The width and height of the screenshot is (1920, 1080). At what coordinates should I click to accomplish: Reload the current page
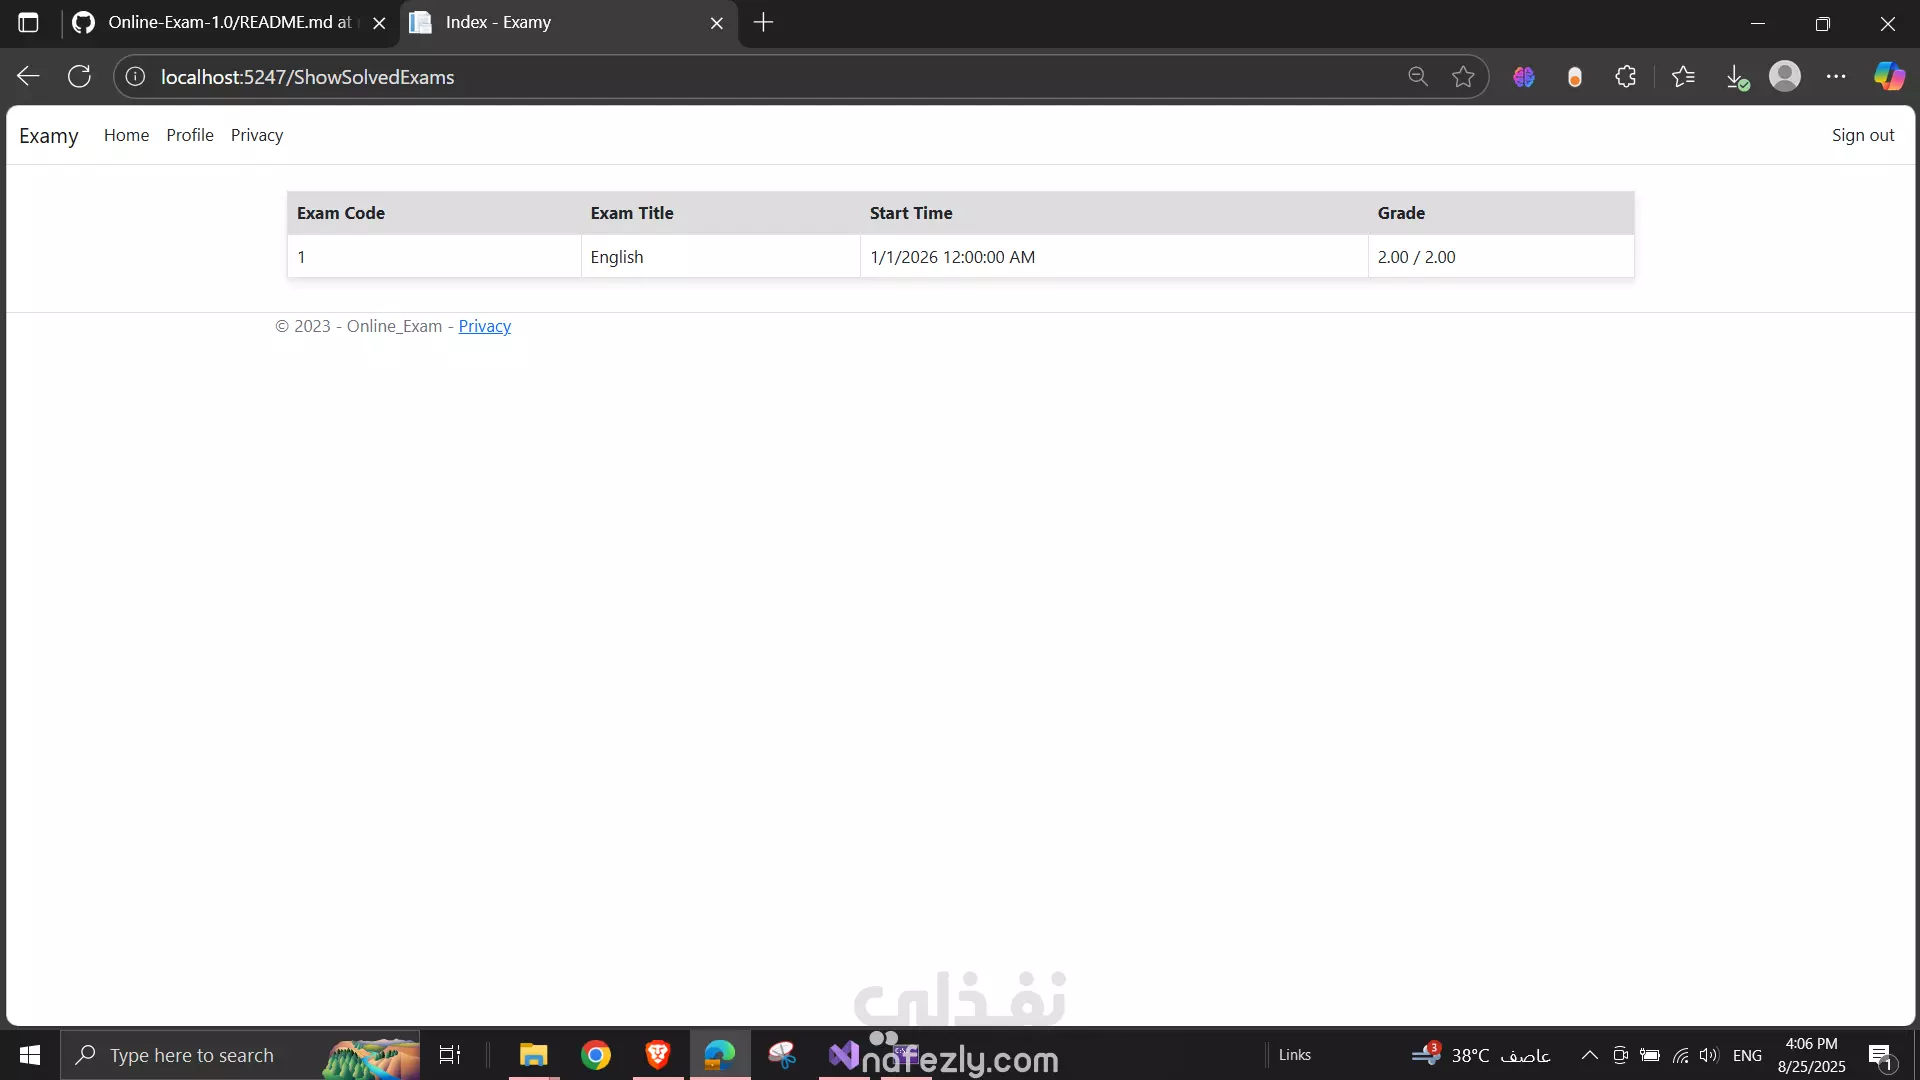(79, 77)
